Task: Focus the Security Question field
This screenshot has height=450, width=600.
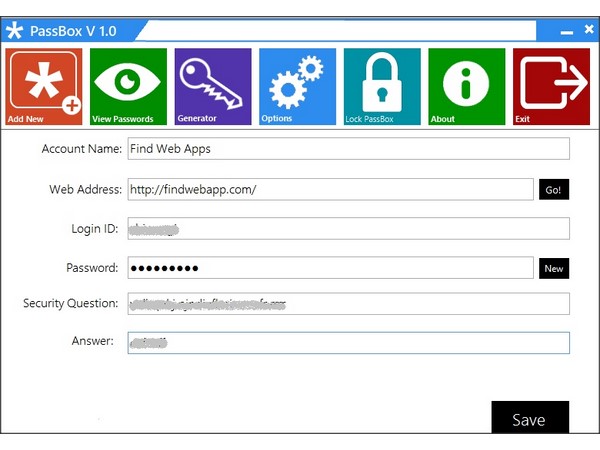Action: coord(348,304)
